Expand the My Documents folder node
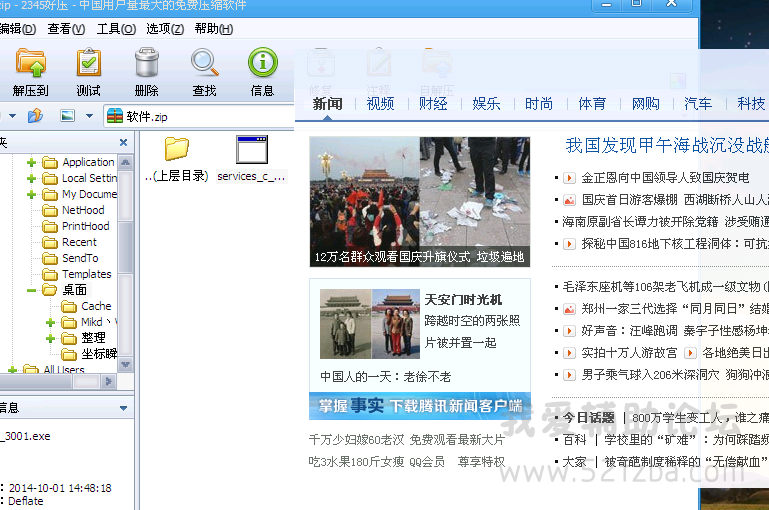 pos(31,195)
